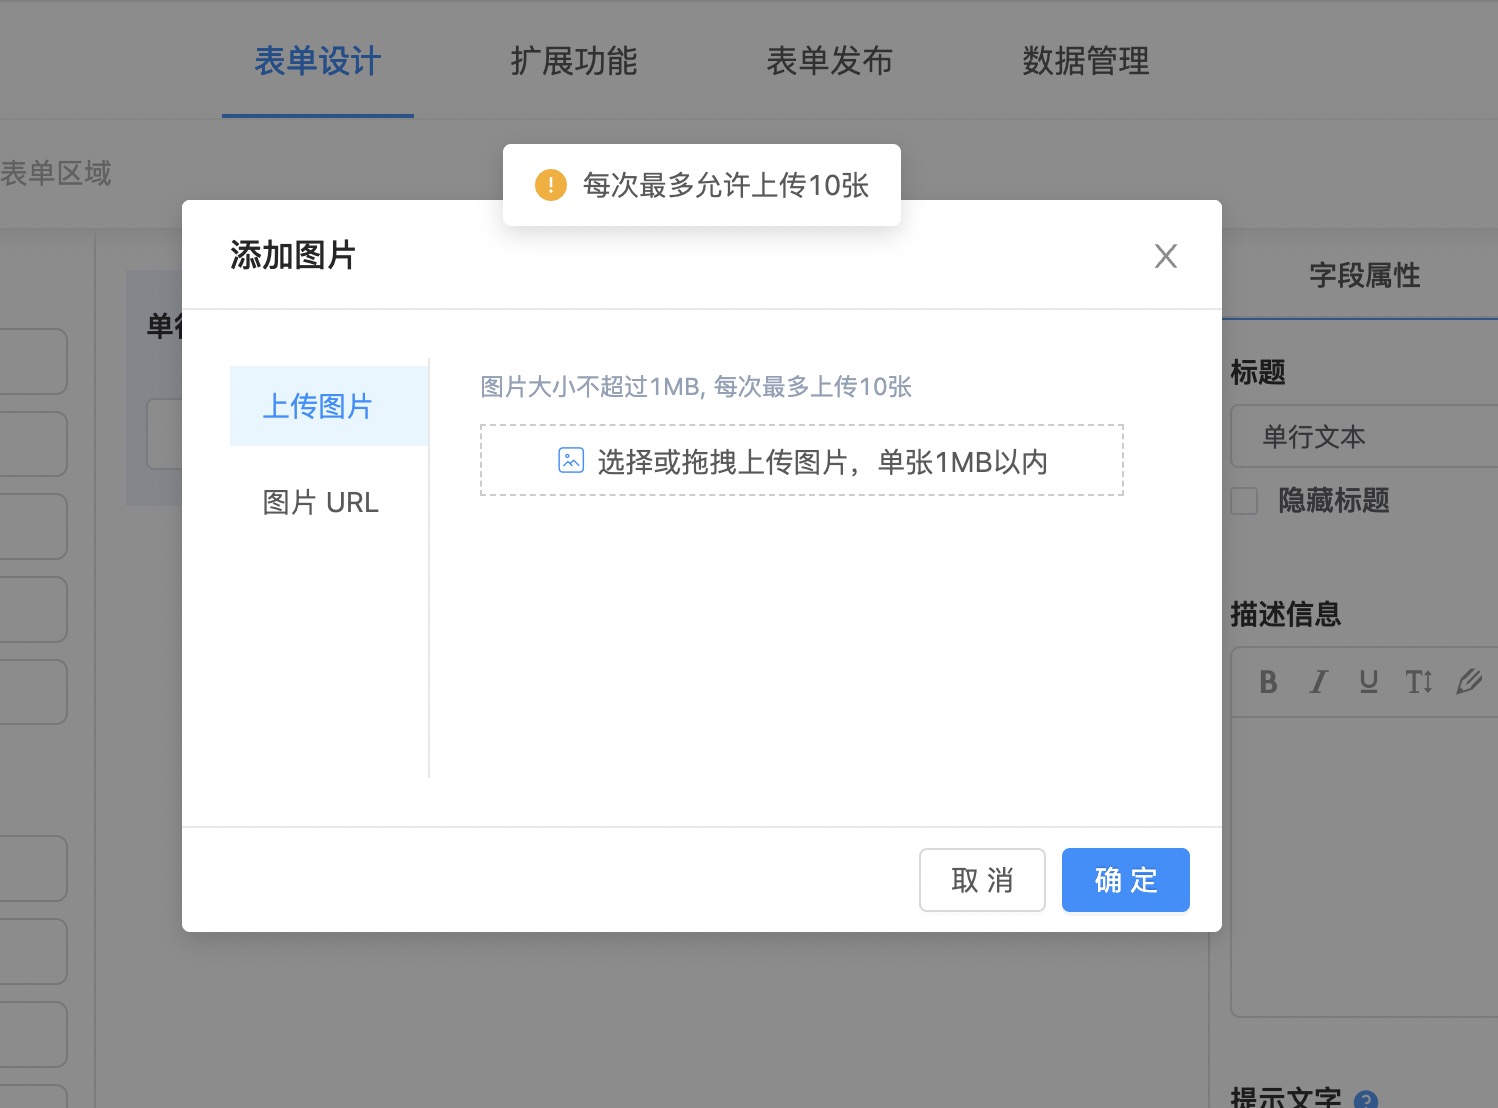This screenshot has height=1108, width=1498.
Task: Cancel the image dialog via 取消
Action: tap(982, 880)
